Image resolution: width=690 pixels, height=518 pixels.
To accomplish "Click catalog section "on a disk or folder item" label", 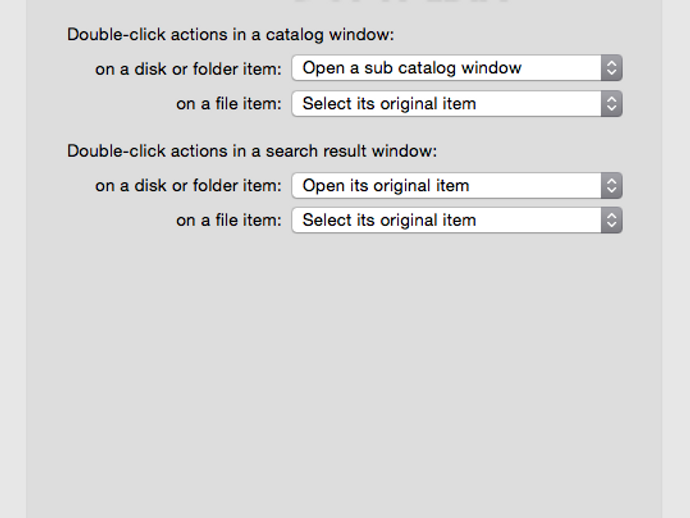I will tap(188, 69).
